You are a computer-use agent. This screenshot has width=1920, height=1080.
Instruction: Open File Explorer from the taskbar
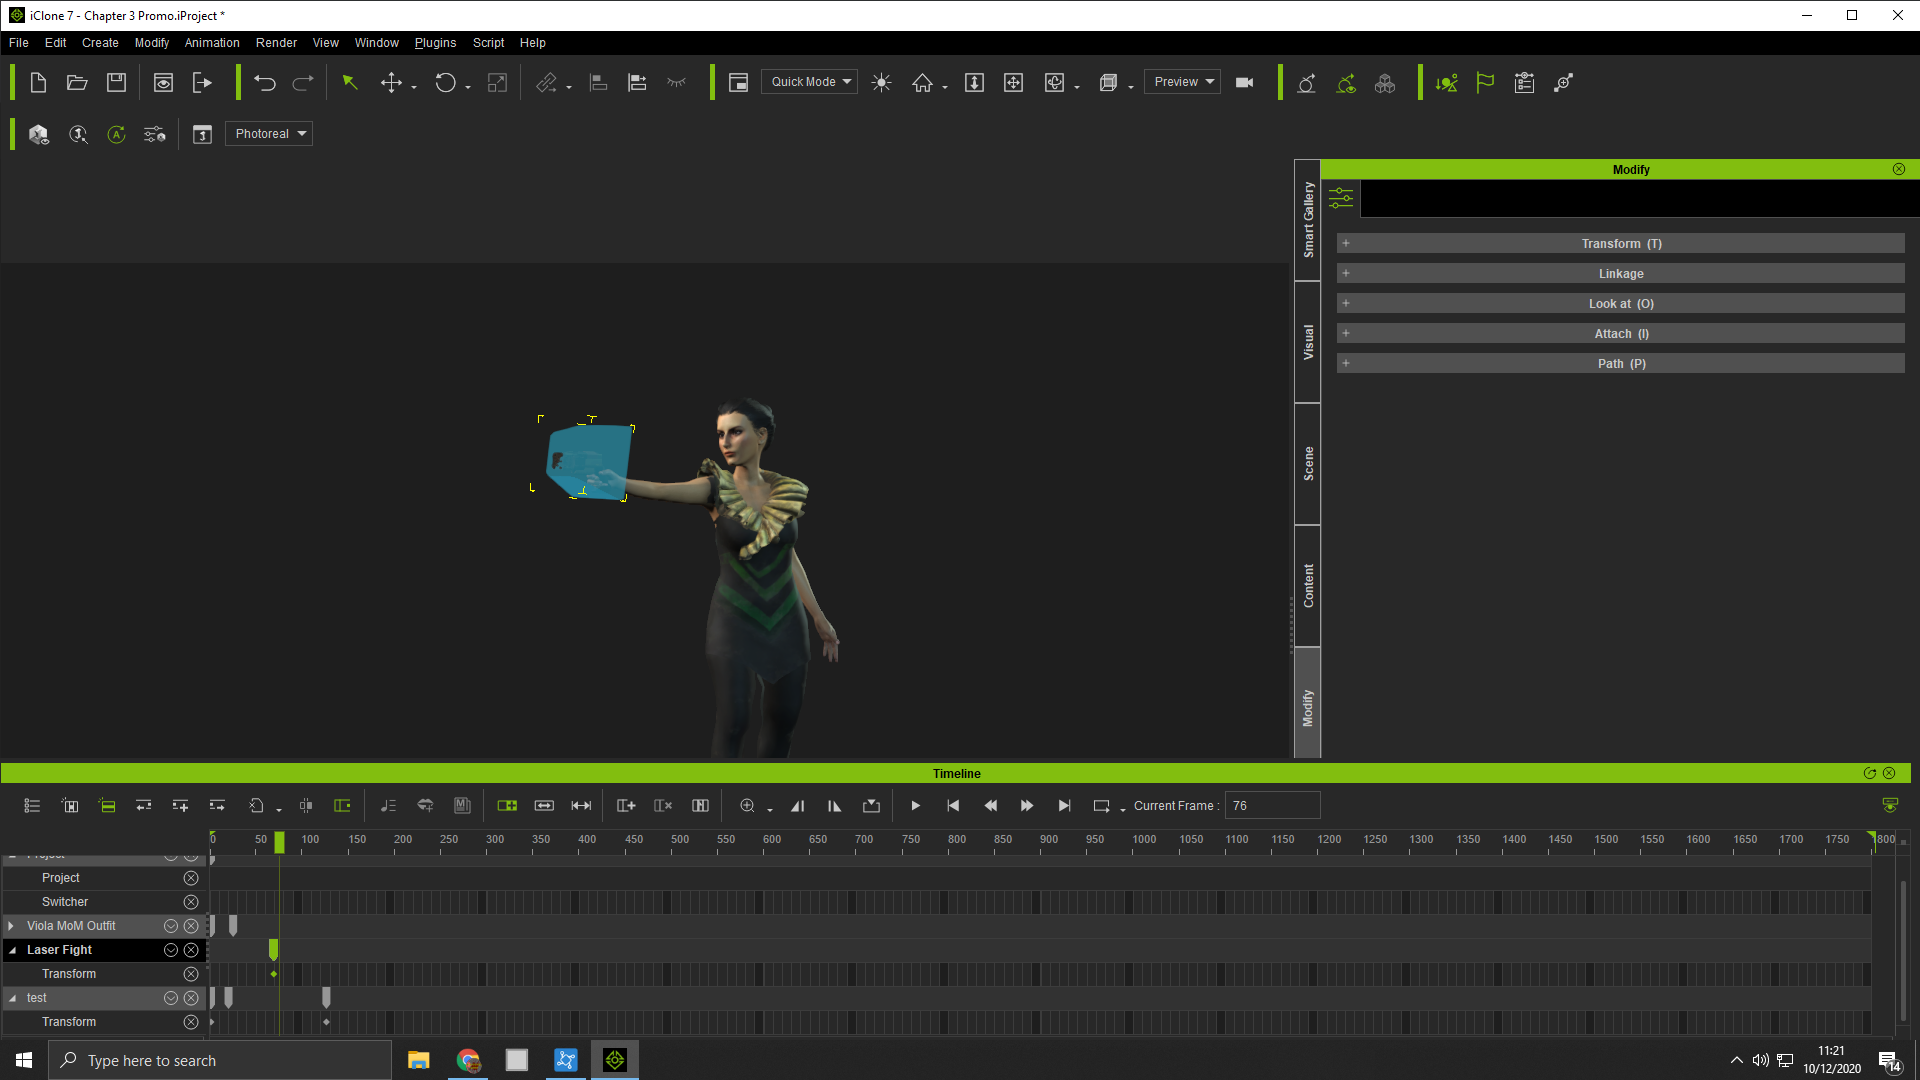pos(419,1060)
